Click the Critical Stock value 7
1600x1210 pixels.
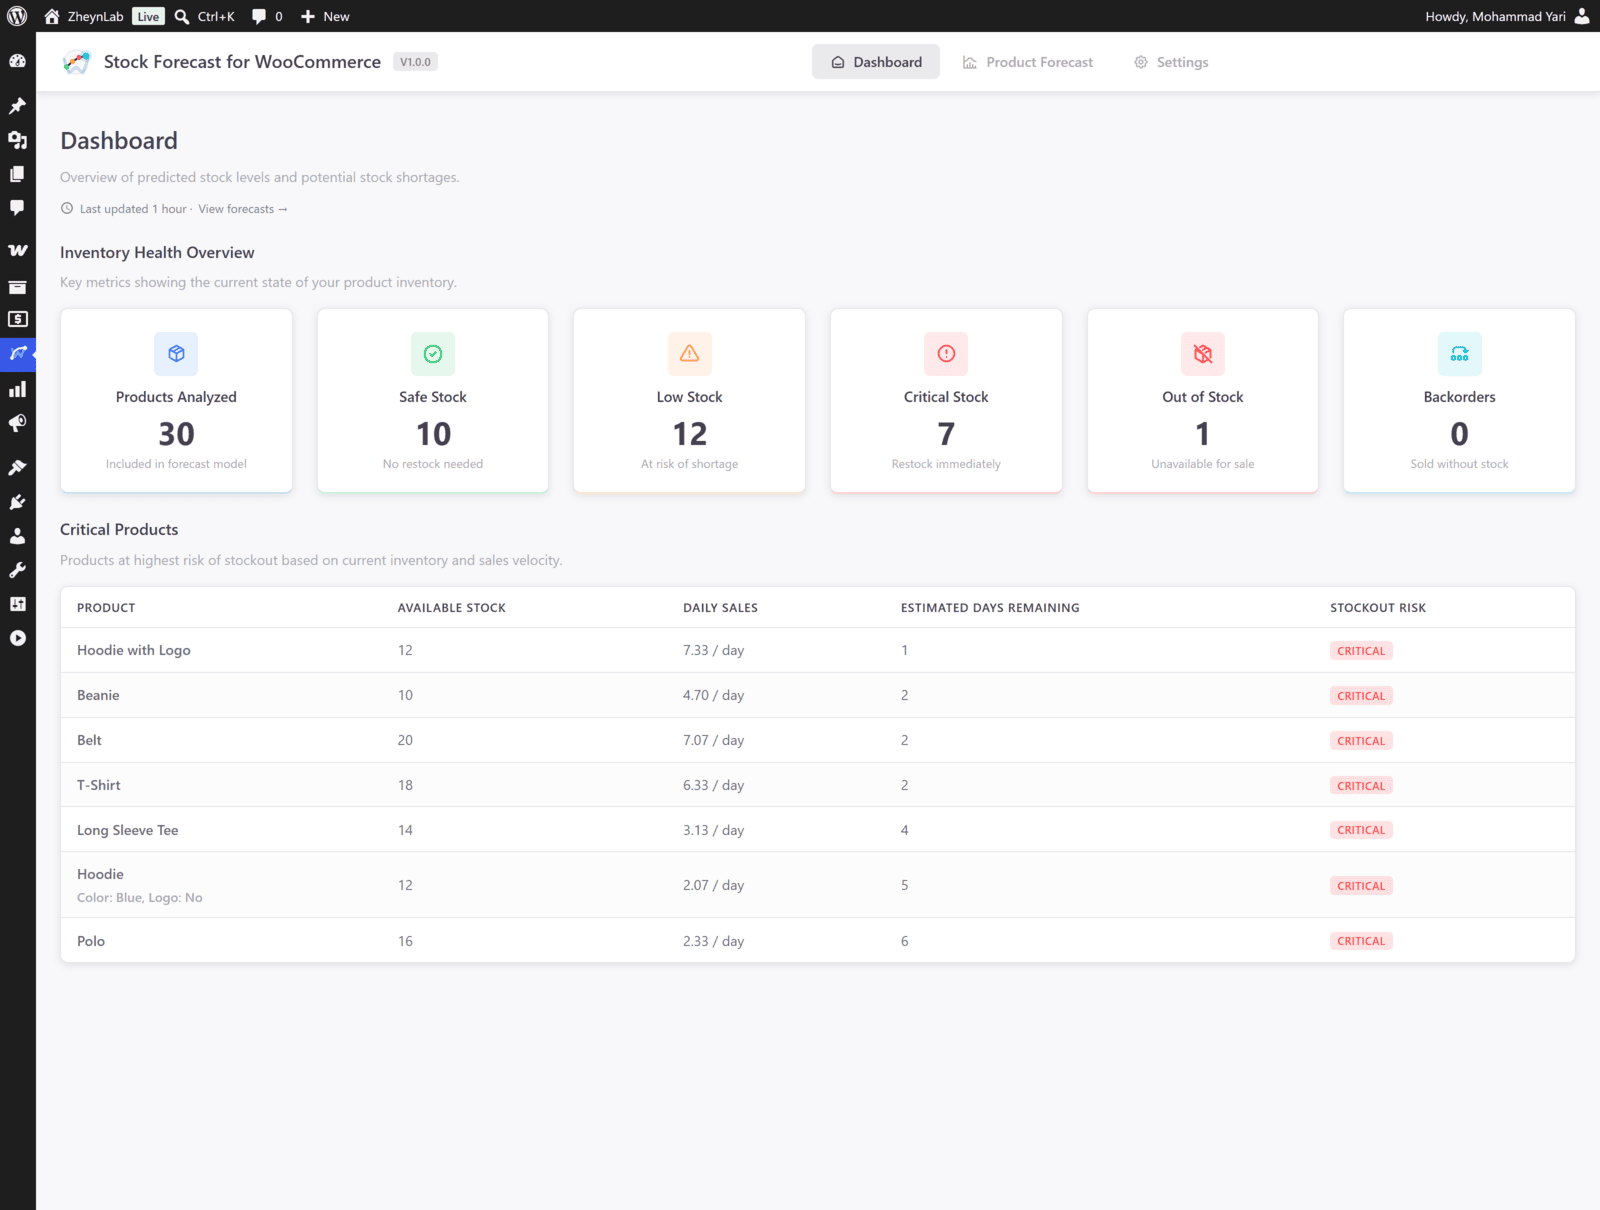[946, 434]
